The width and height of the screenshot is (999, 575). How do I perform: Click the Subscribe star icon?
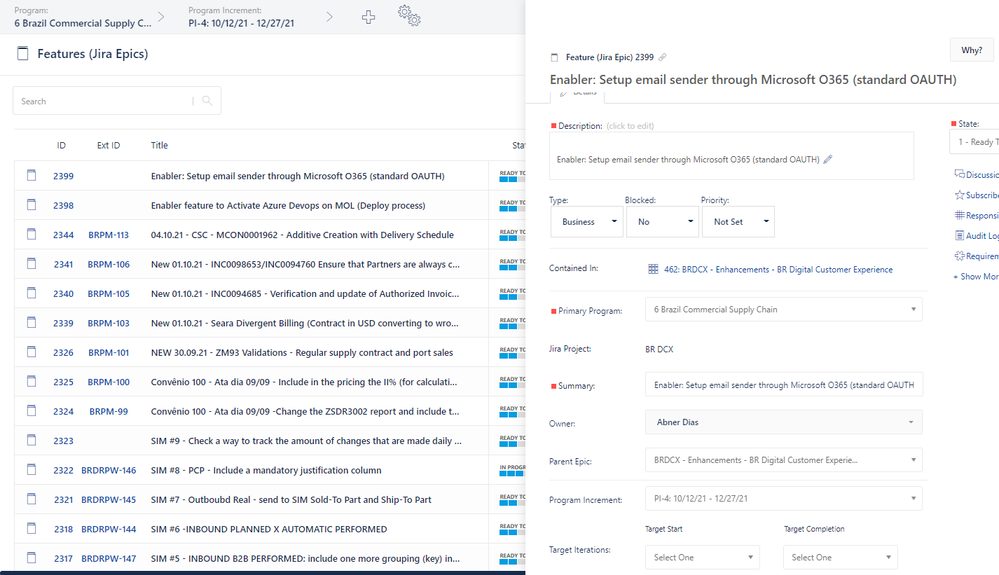pos(959,195)
